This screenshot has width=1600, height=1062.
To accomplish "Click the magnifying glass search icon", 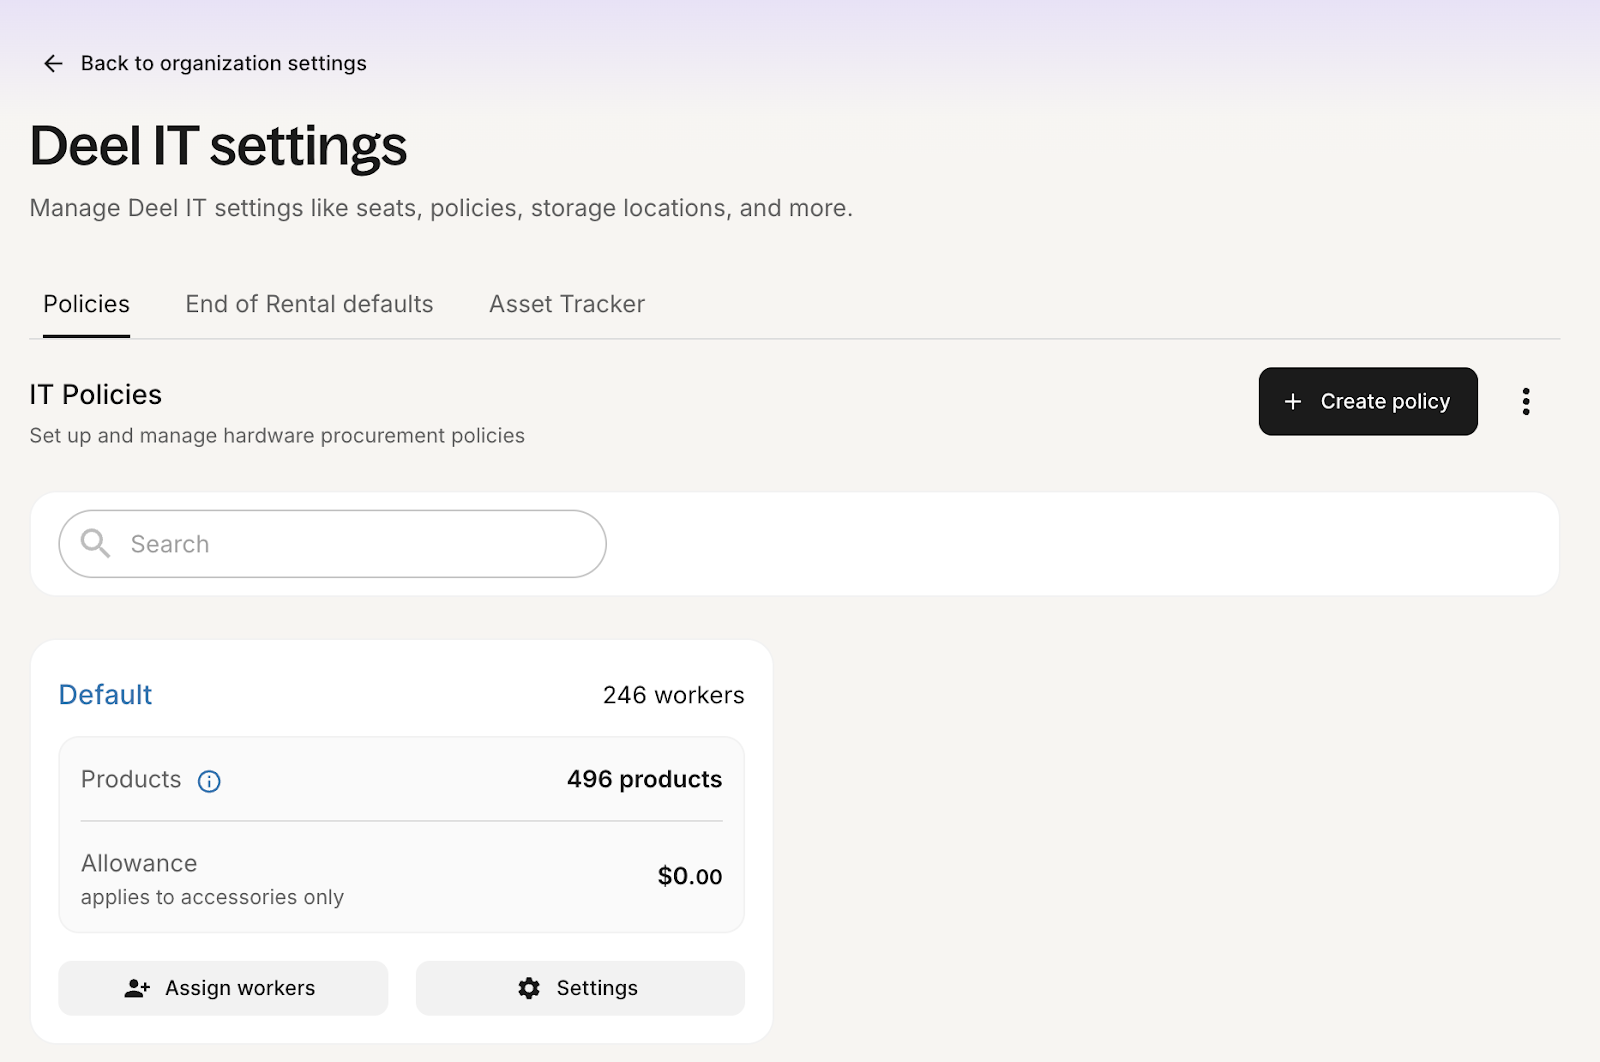I will click(x=96, y=543).
